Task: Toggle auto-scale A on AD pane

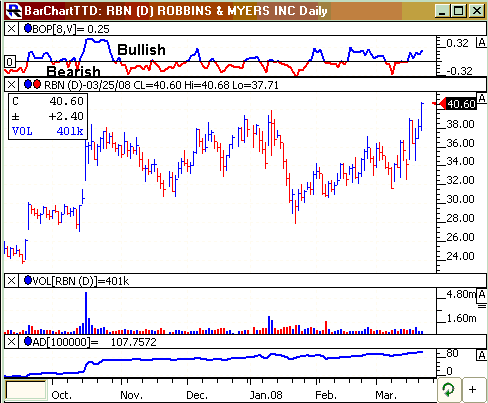Action: 481,355
